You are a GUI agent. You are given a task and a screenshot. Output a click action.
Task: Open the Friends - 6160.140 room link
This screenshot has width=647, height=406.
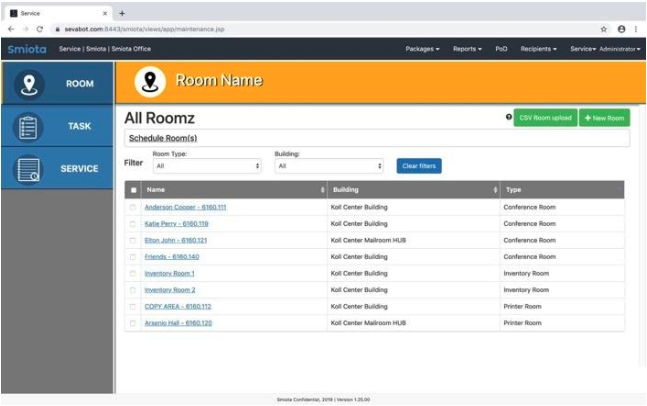coord(172,257)
